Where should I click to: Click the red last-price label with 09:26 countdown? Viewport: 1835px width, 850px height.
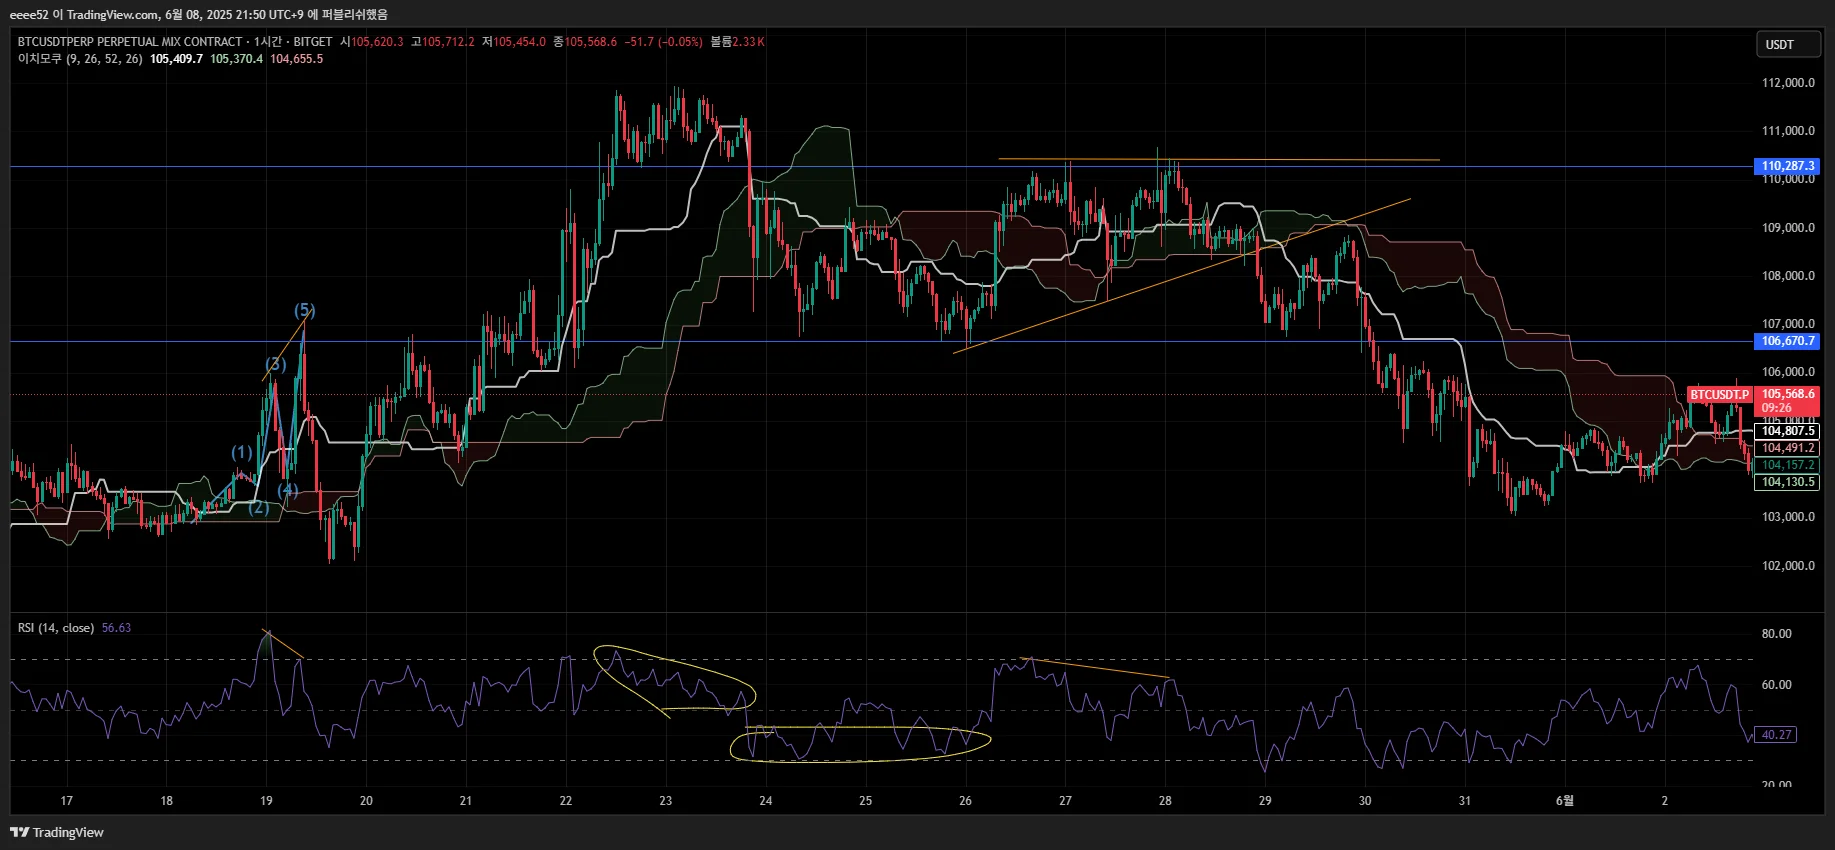click(1787, 401)
